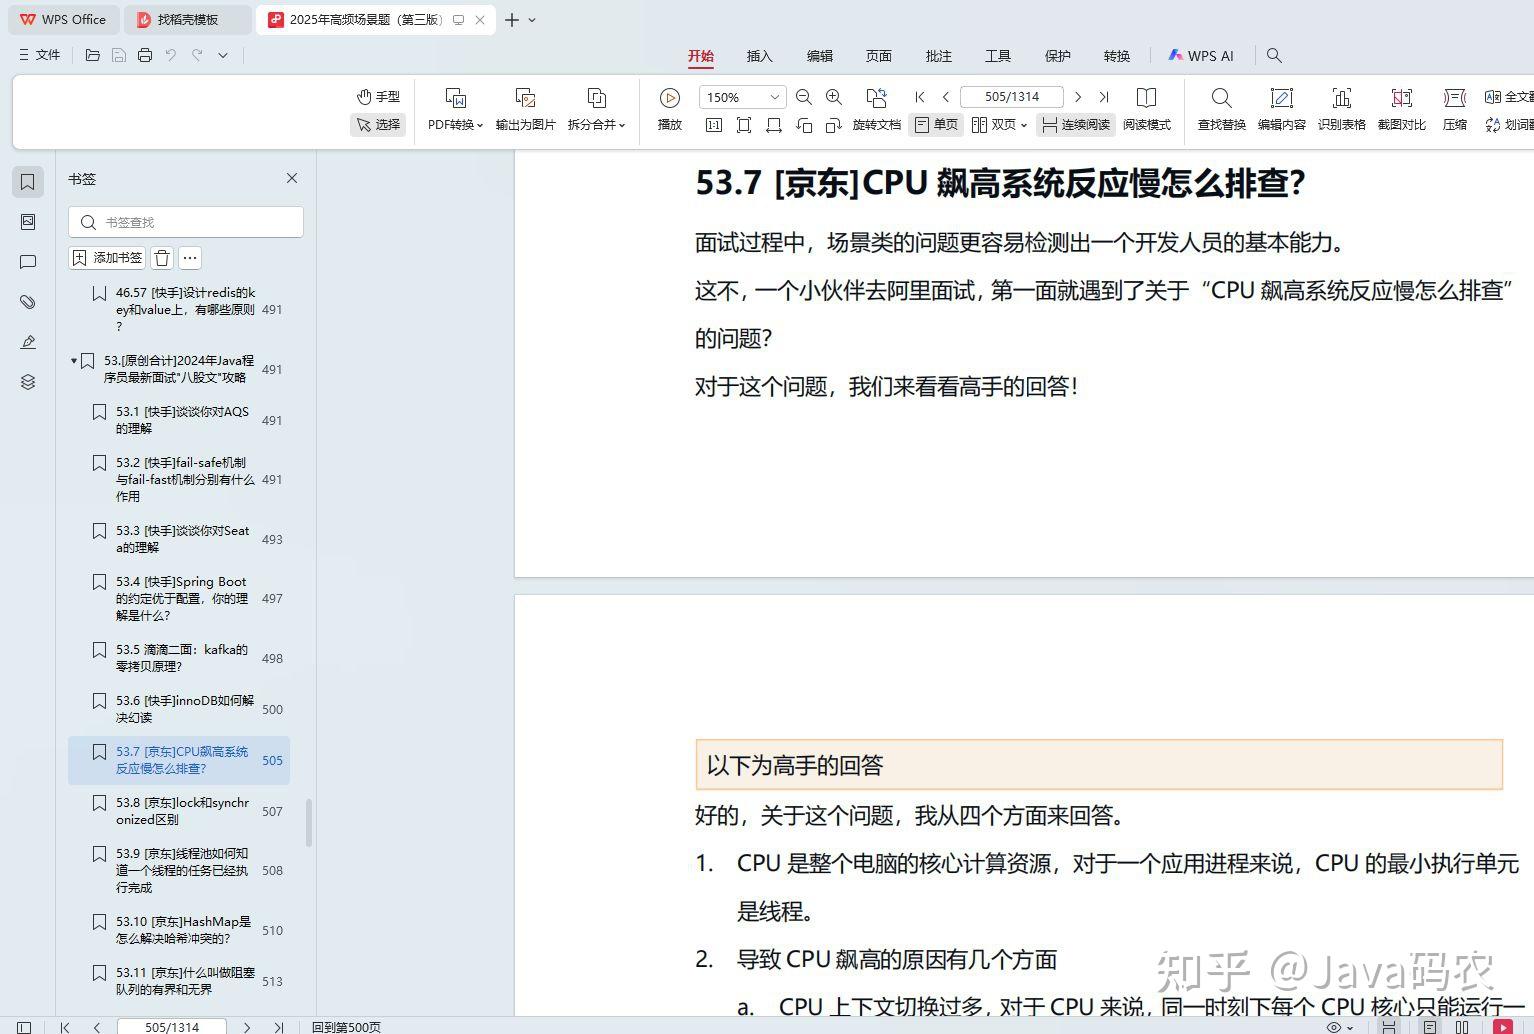This screenshot has width=1534, height=1034.
Task: Open the annotation pen panel in sidebar
Action: 27,341
